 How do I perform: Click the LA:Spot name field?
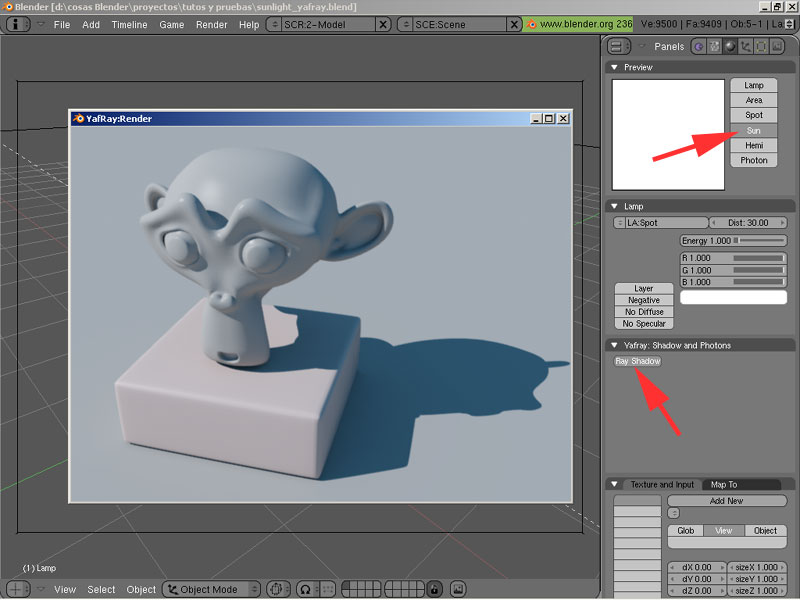667,222
